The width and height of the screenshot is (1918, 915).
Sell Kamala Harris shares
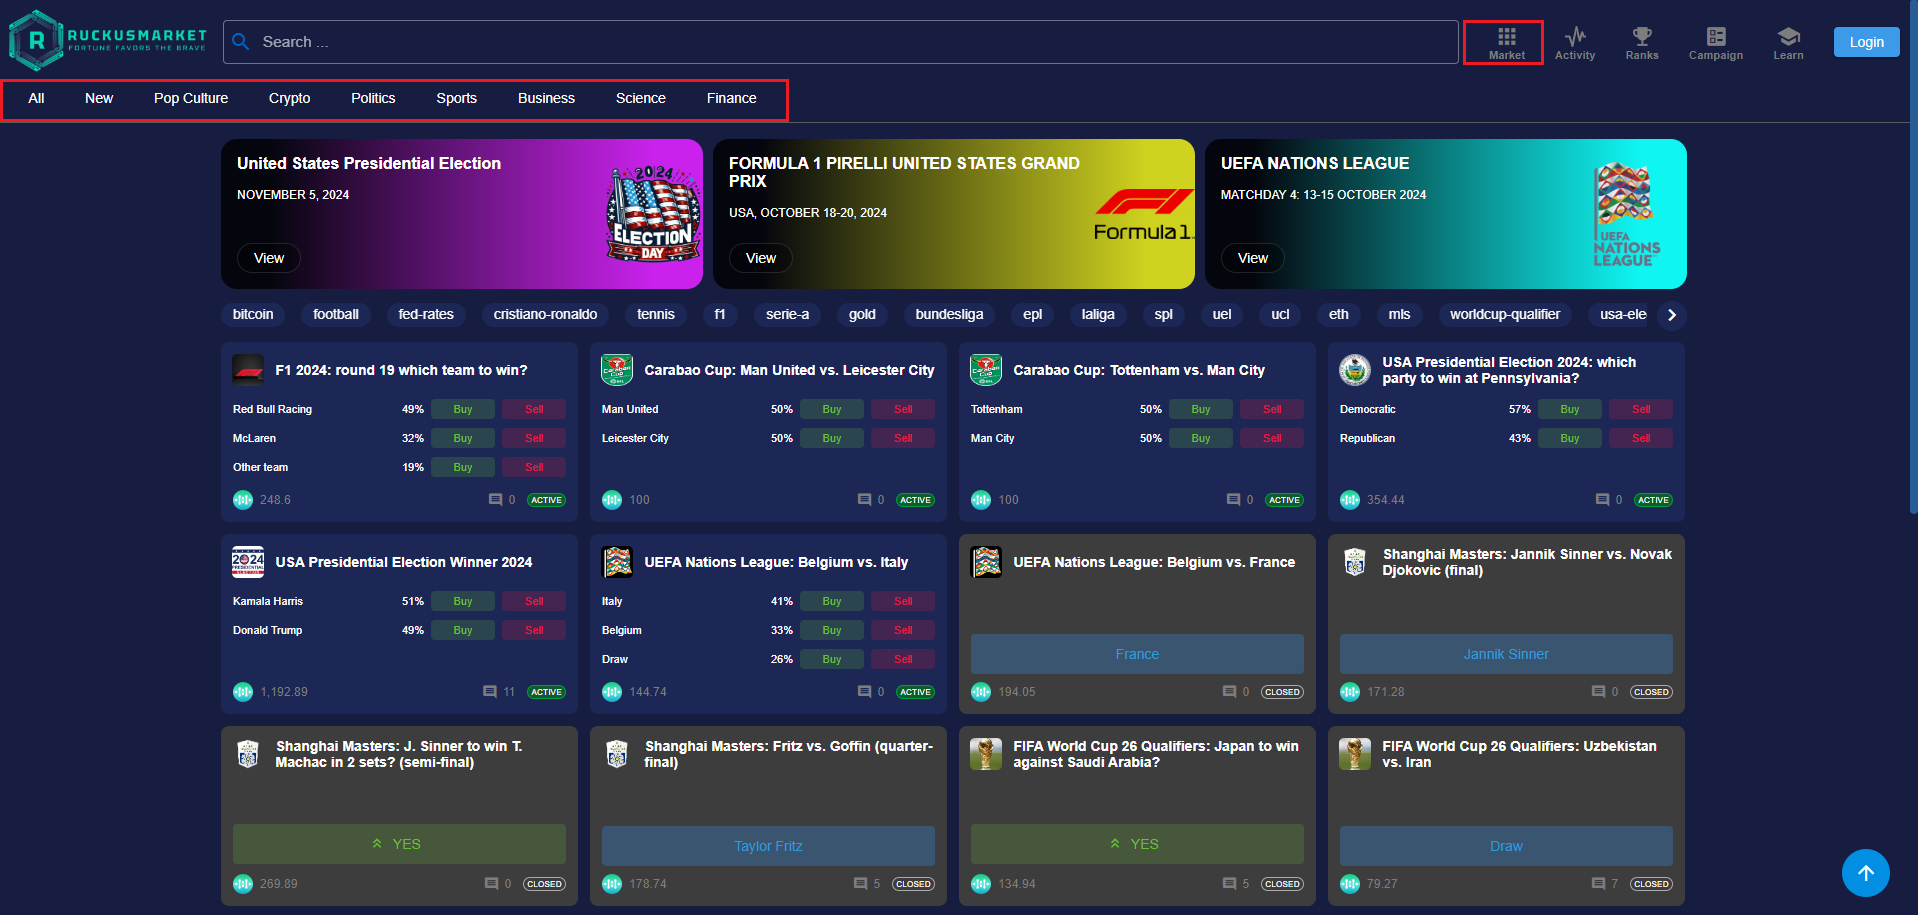tap(534, 601)
